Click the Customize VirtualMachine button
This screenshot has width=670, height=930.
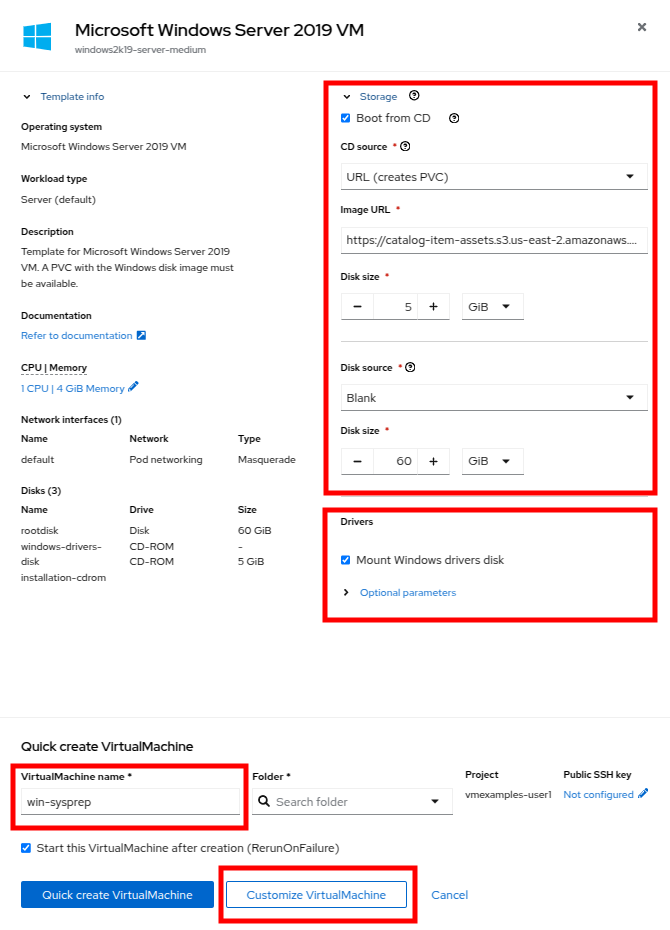click(x=316, y=895)
